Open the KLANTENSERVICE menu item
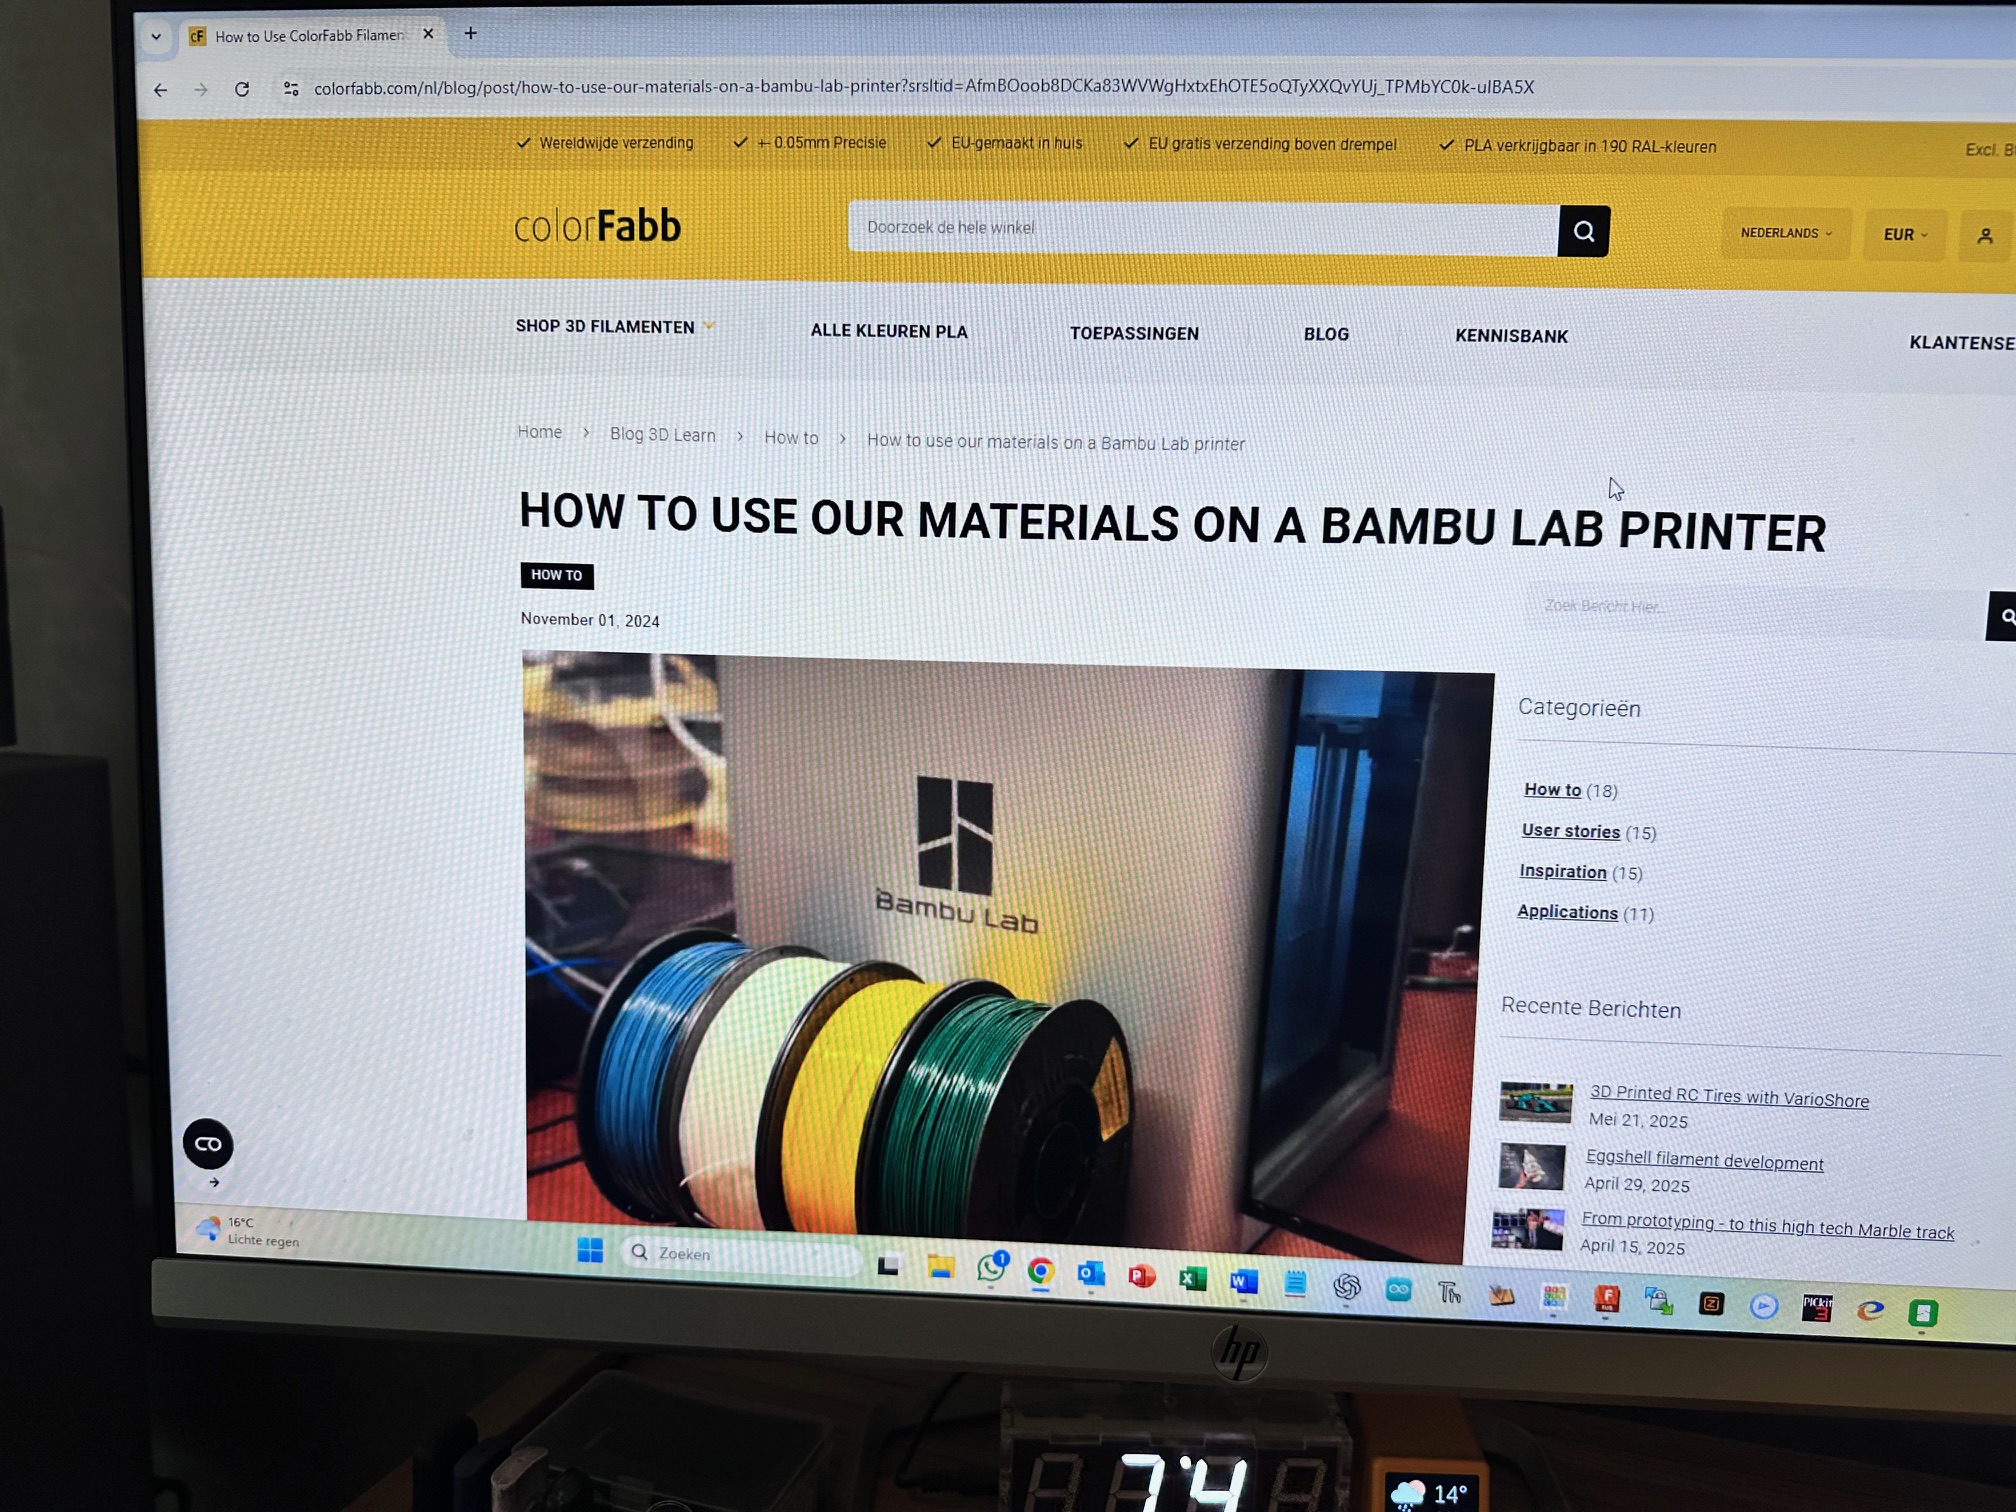Screen dimensions: 2016x1512 point(1962,342)
